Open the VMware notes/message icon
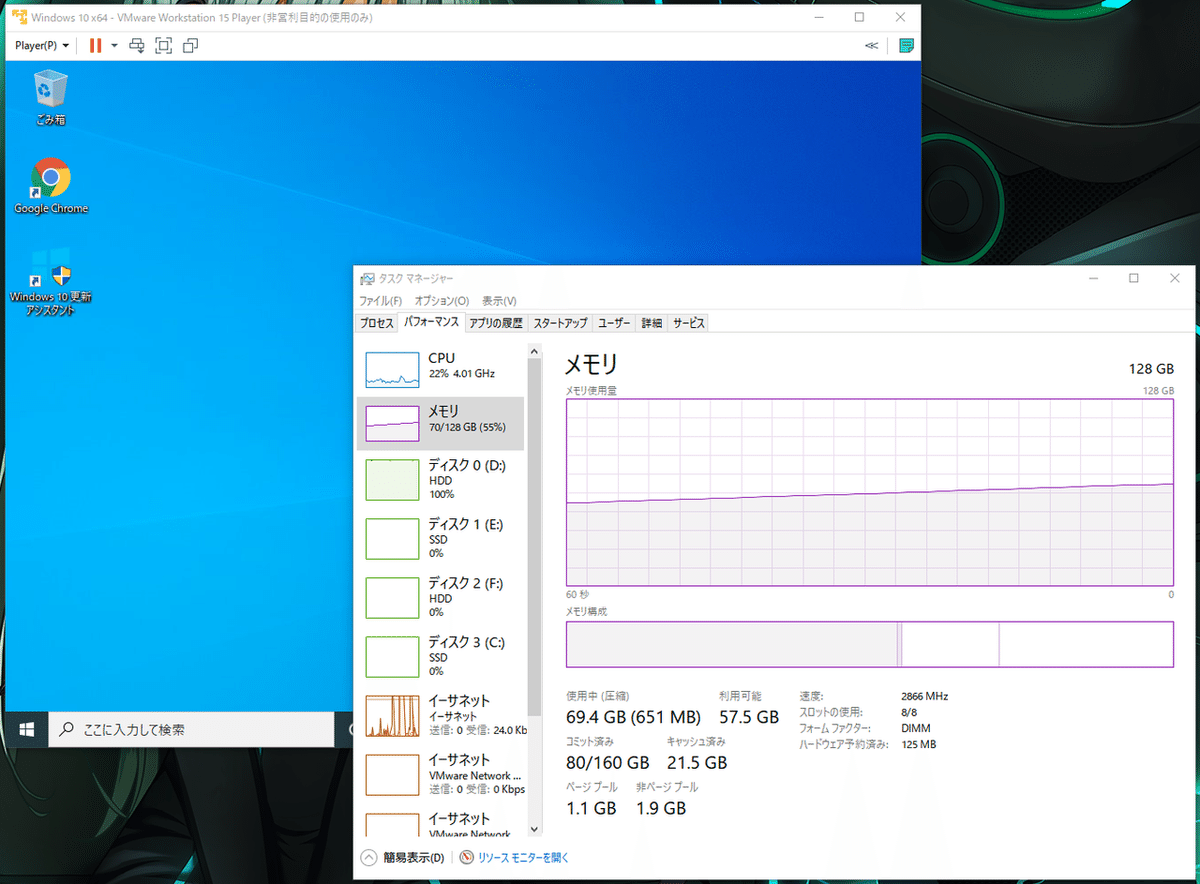Image resolution: width=1200 pixels, height=884 pixels. (906, 45)
